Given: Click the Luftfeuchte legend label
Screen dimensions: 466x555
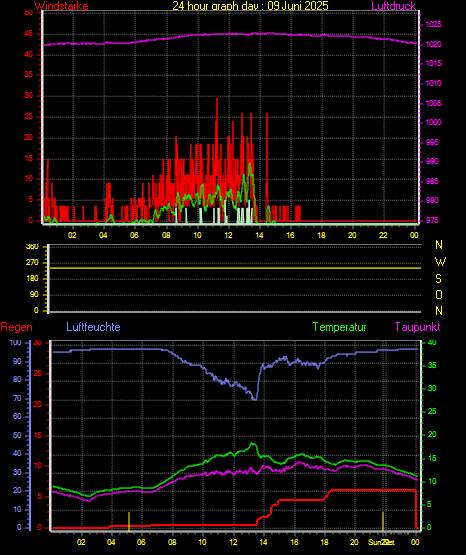Looking at the screenshot, I should (93, 327).
